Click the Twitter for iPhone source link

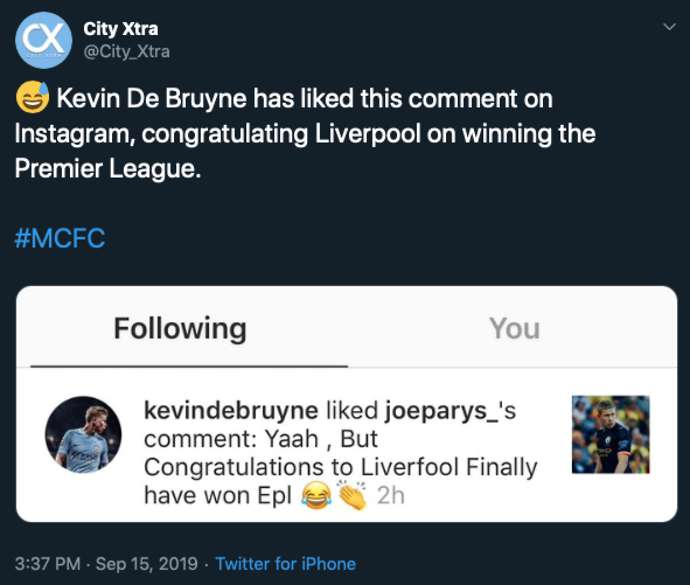tap(285, 563)
